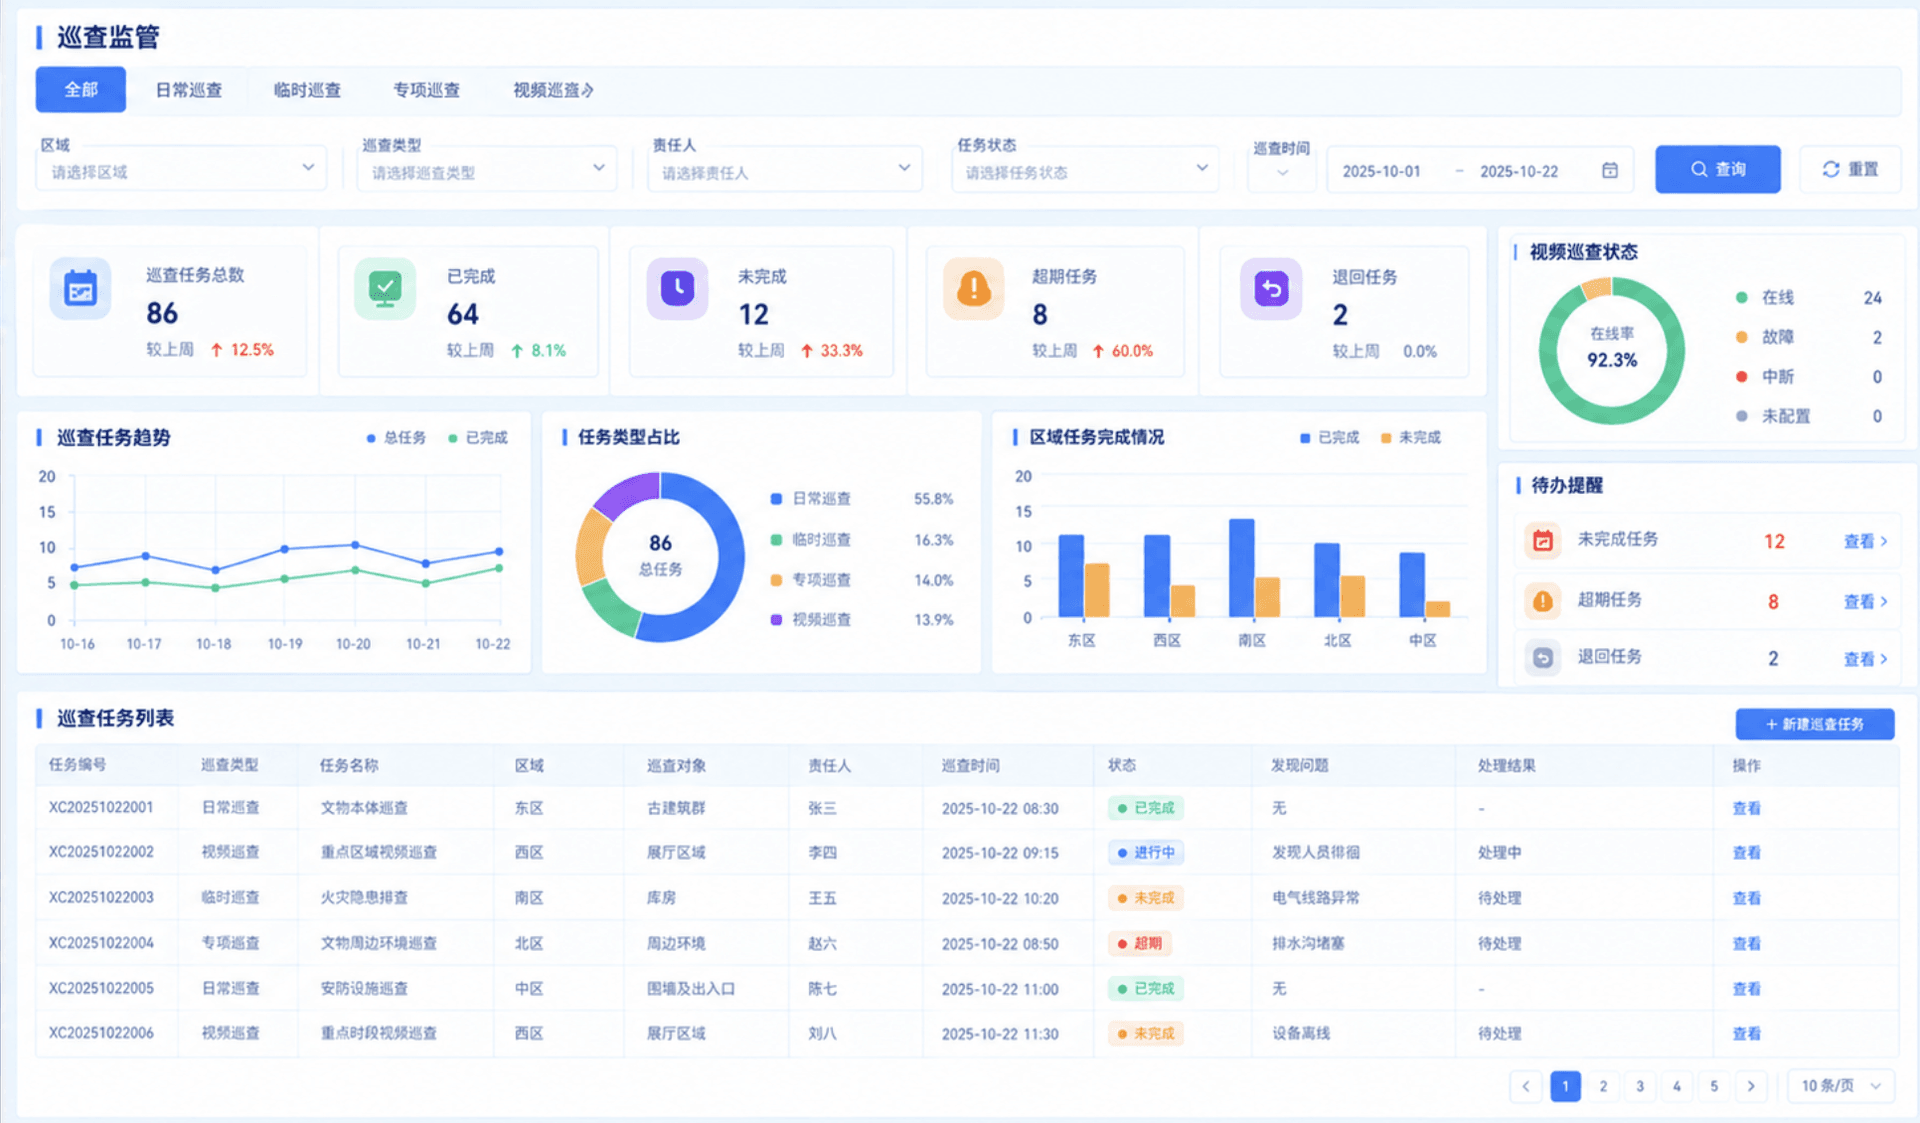
Task: Click the green 在线 legend dot
Action: pyautogui.click(x=1741, y=297)
